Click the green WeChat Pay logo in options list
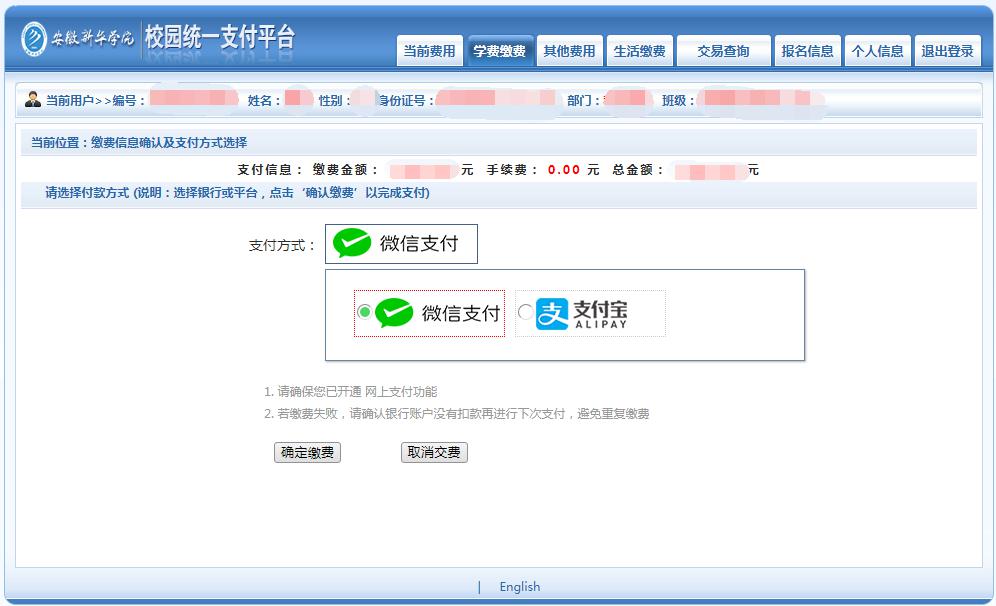The height and width of the screenshot is (606, 996). coord(394,313)
